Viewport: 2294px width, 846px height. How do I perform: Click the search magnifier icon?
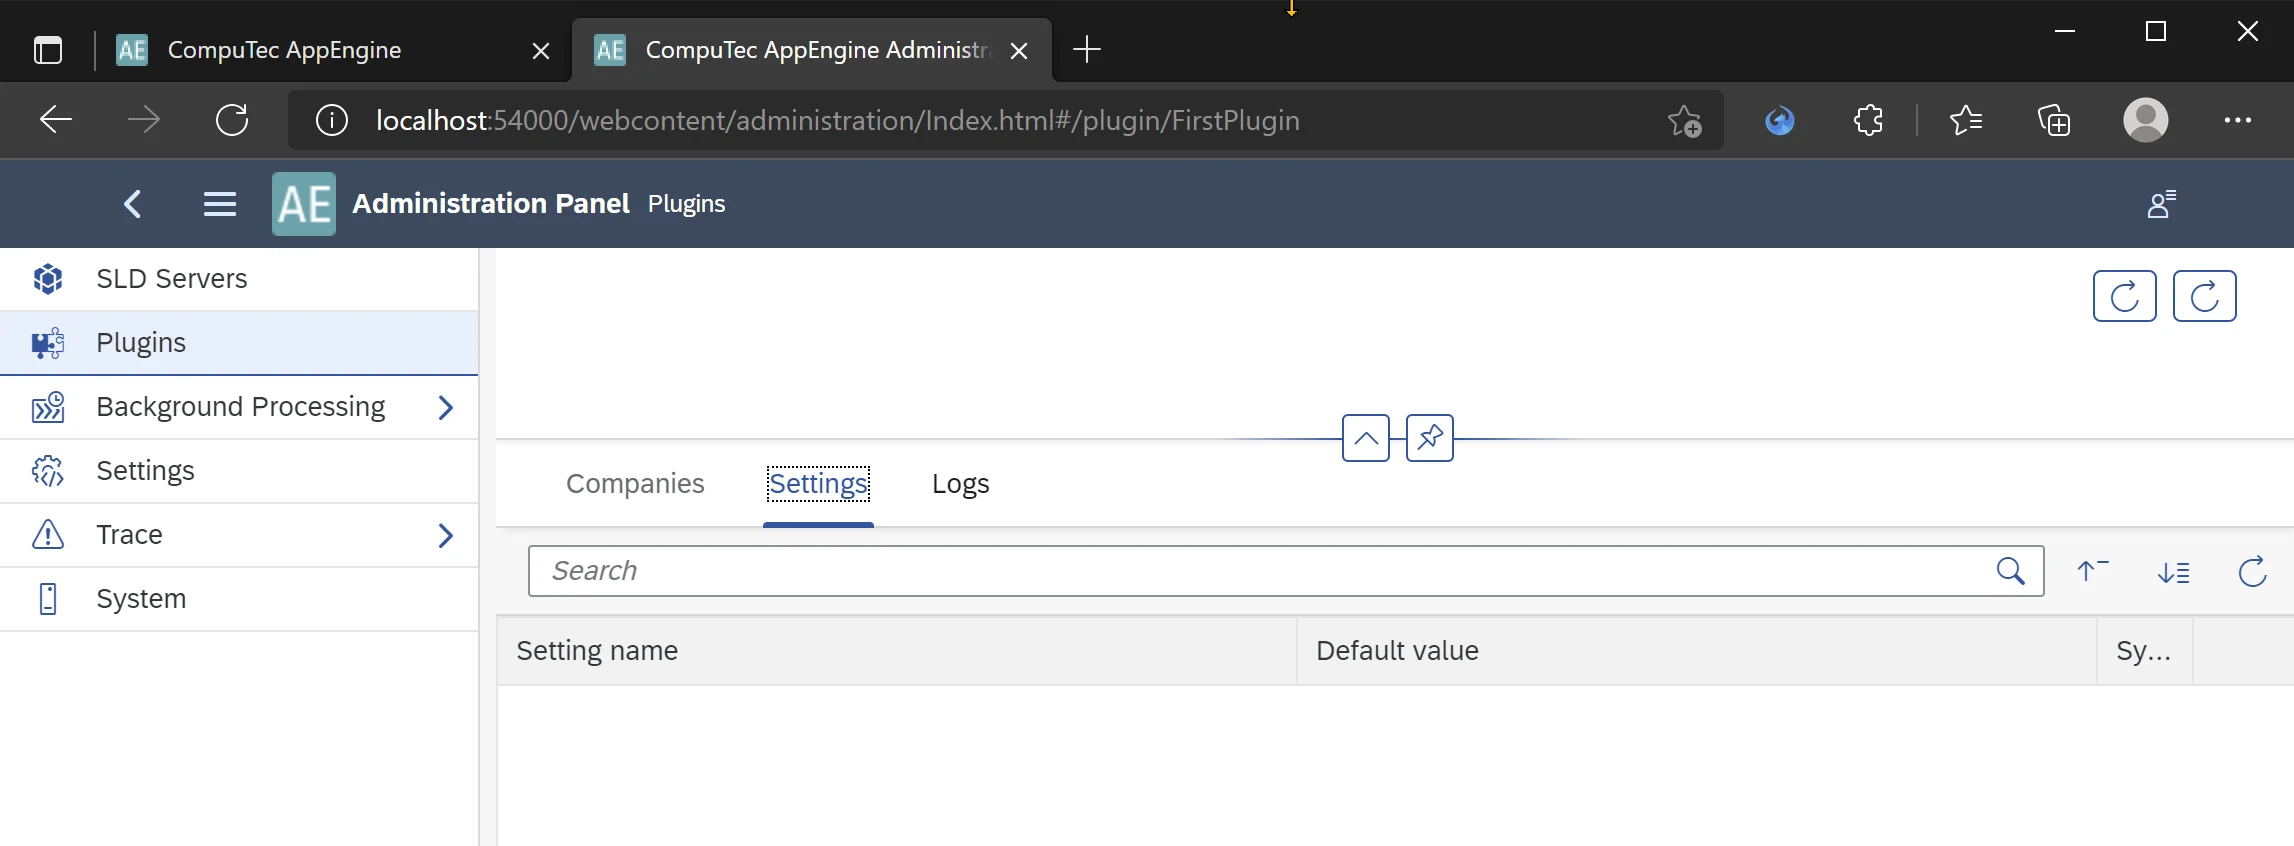pyautogui.click(x=2010, y=571)
